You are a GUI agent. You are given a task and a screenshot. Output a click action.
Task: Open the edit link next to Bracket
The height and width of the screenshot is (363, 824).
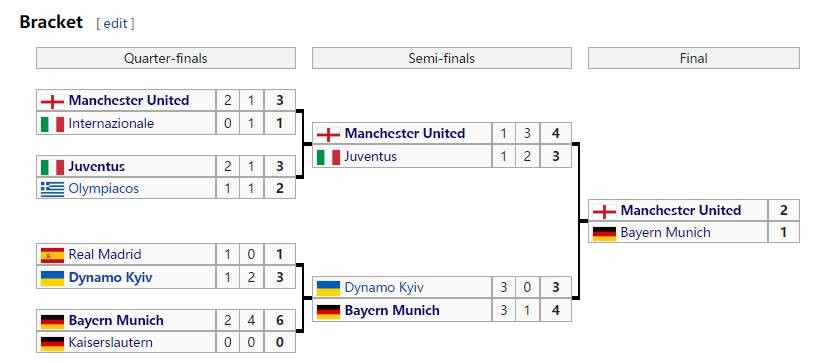[115, 23]
